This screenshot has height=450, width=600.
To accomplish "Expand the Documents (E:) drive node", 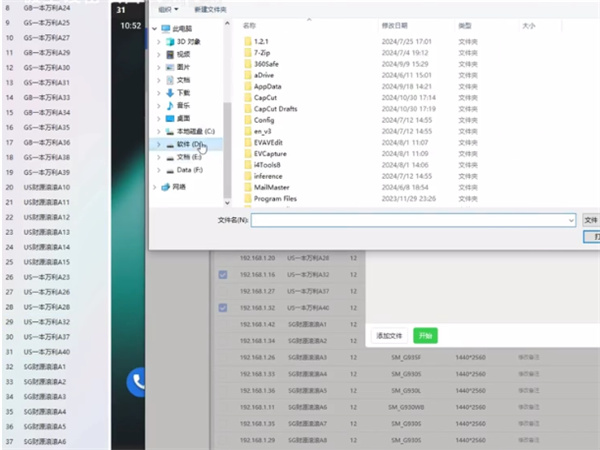I will click(158, 157).
